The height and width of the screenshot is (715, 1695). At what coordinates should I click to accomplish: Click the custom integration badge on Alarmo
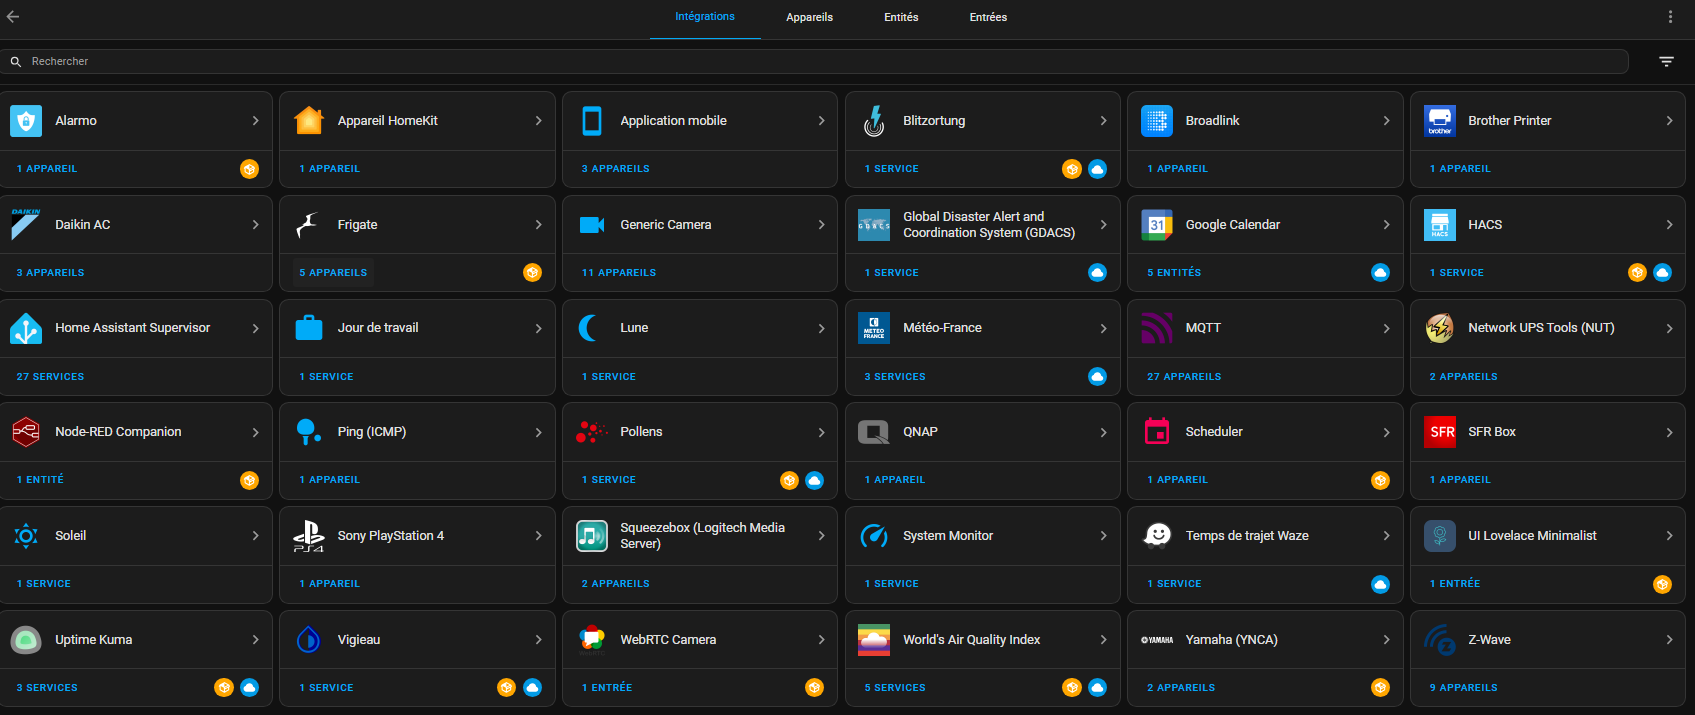tap(249, 169)
